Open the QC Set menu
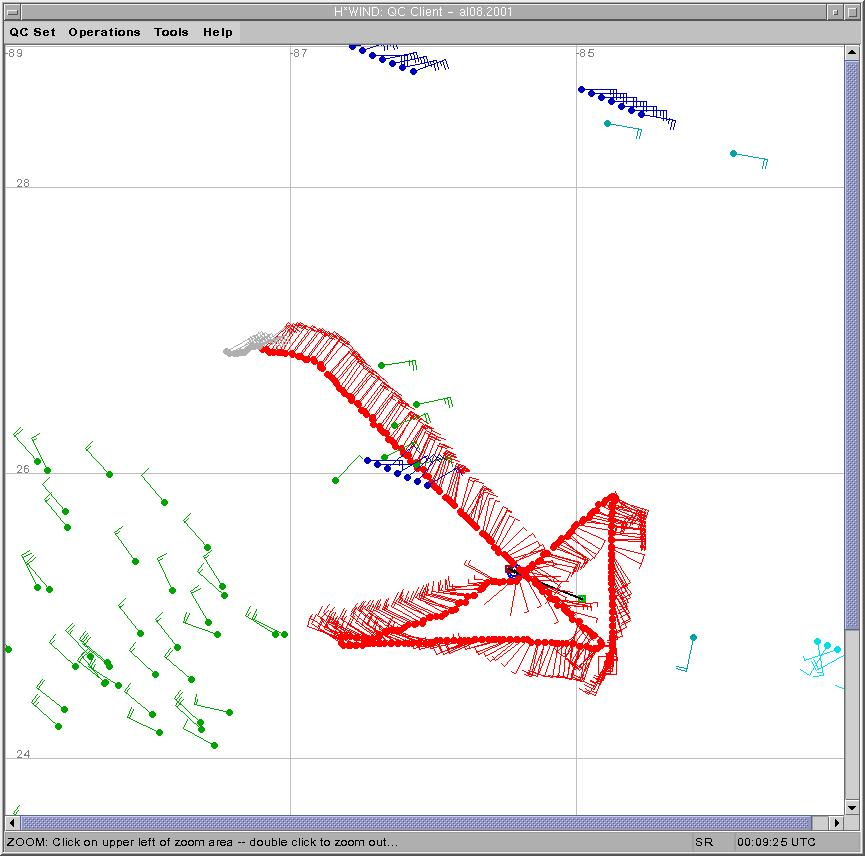This screenshot has height=856, width=865. click(x=33, y=32)
